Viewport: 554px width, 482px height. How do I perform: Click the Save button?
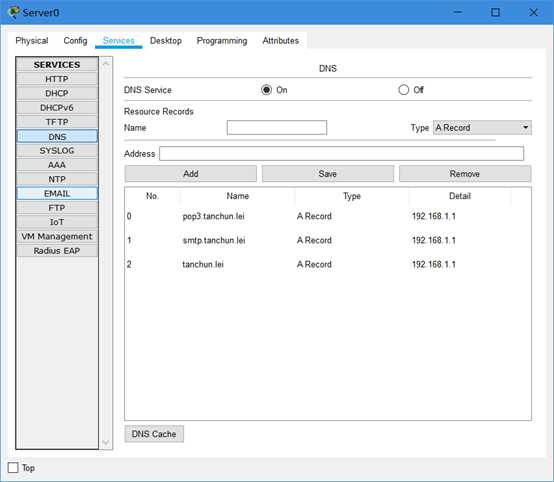(328, 174)
